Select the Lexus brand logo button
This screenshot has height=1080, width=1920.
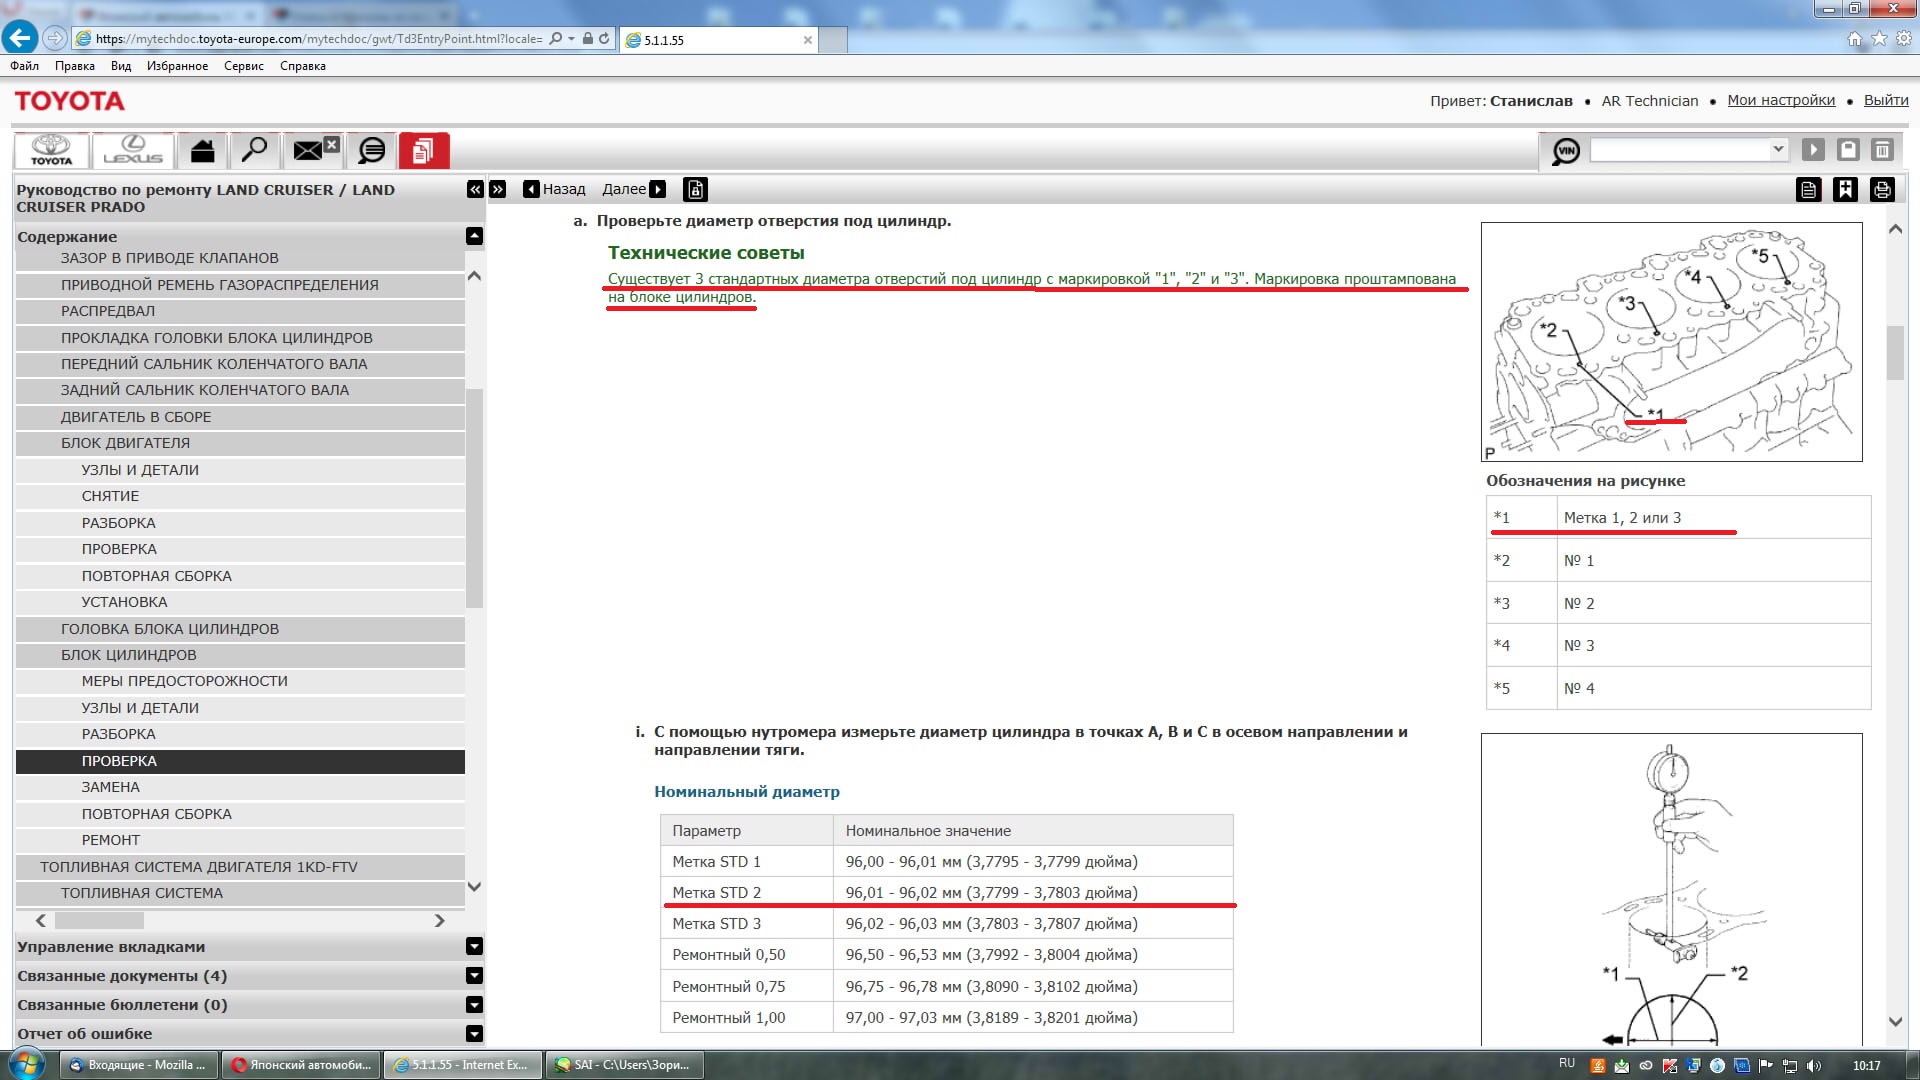coord(133,151)
